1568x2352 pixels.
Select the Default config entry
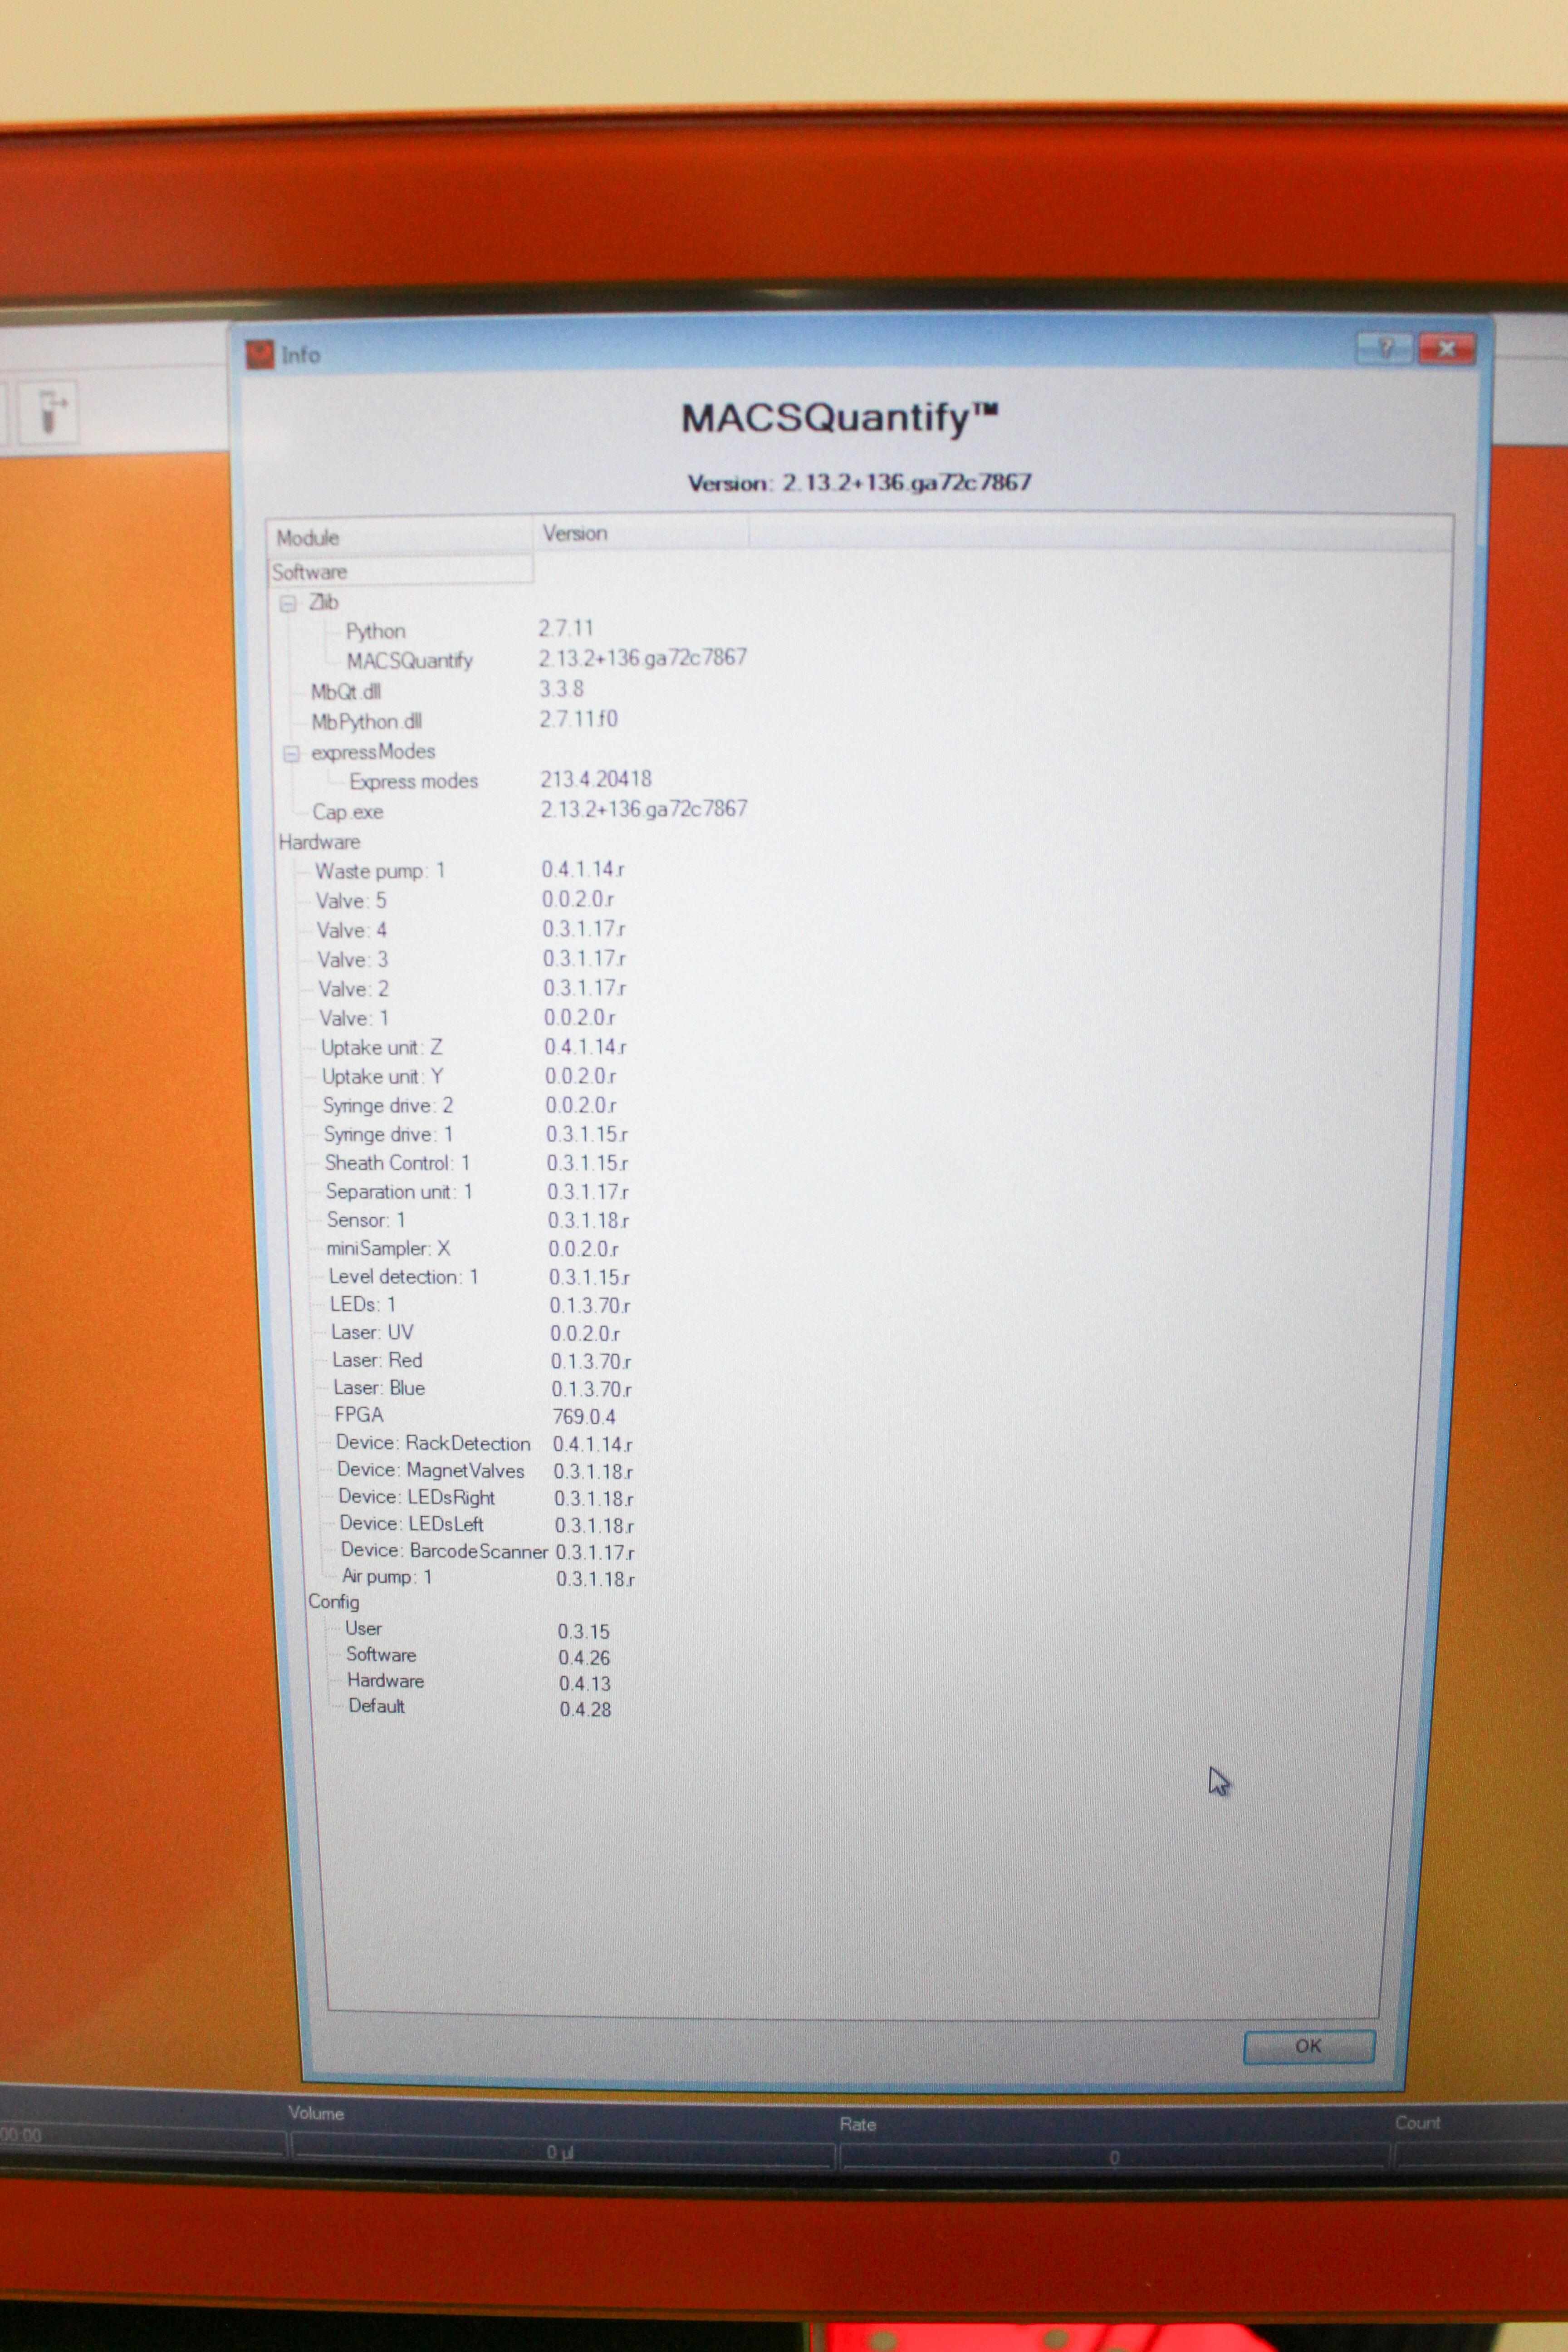378,1707
